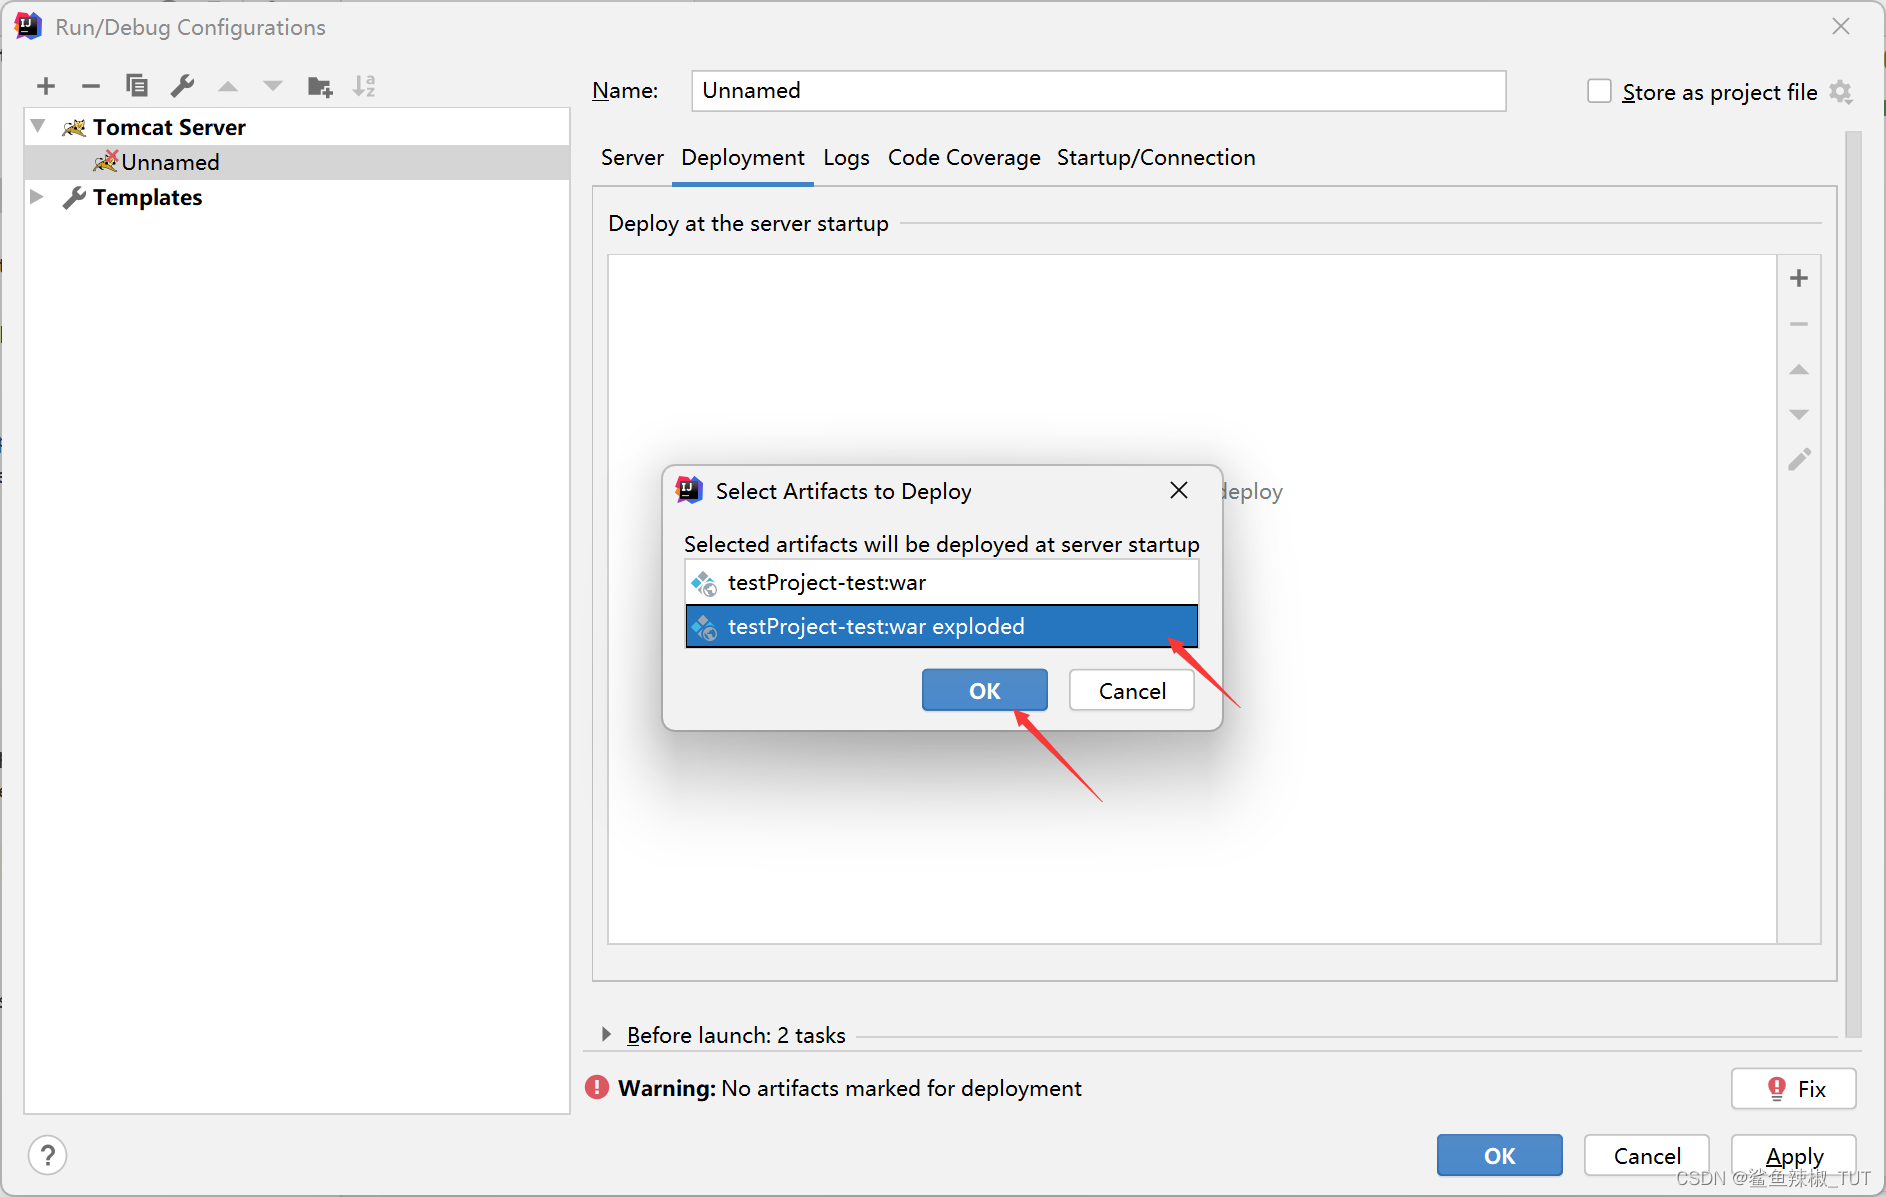Toggle Store as project file checkbox
The width and height of the screenshot is (1886, 1197).
[x=1600, y=91]
